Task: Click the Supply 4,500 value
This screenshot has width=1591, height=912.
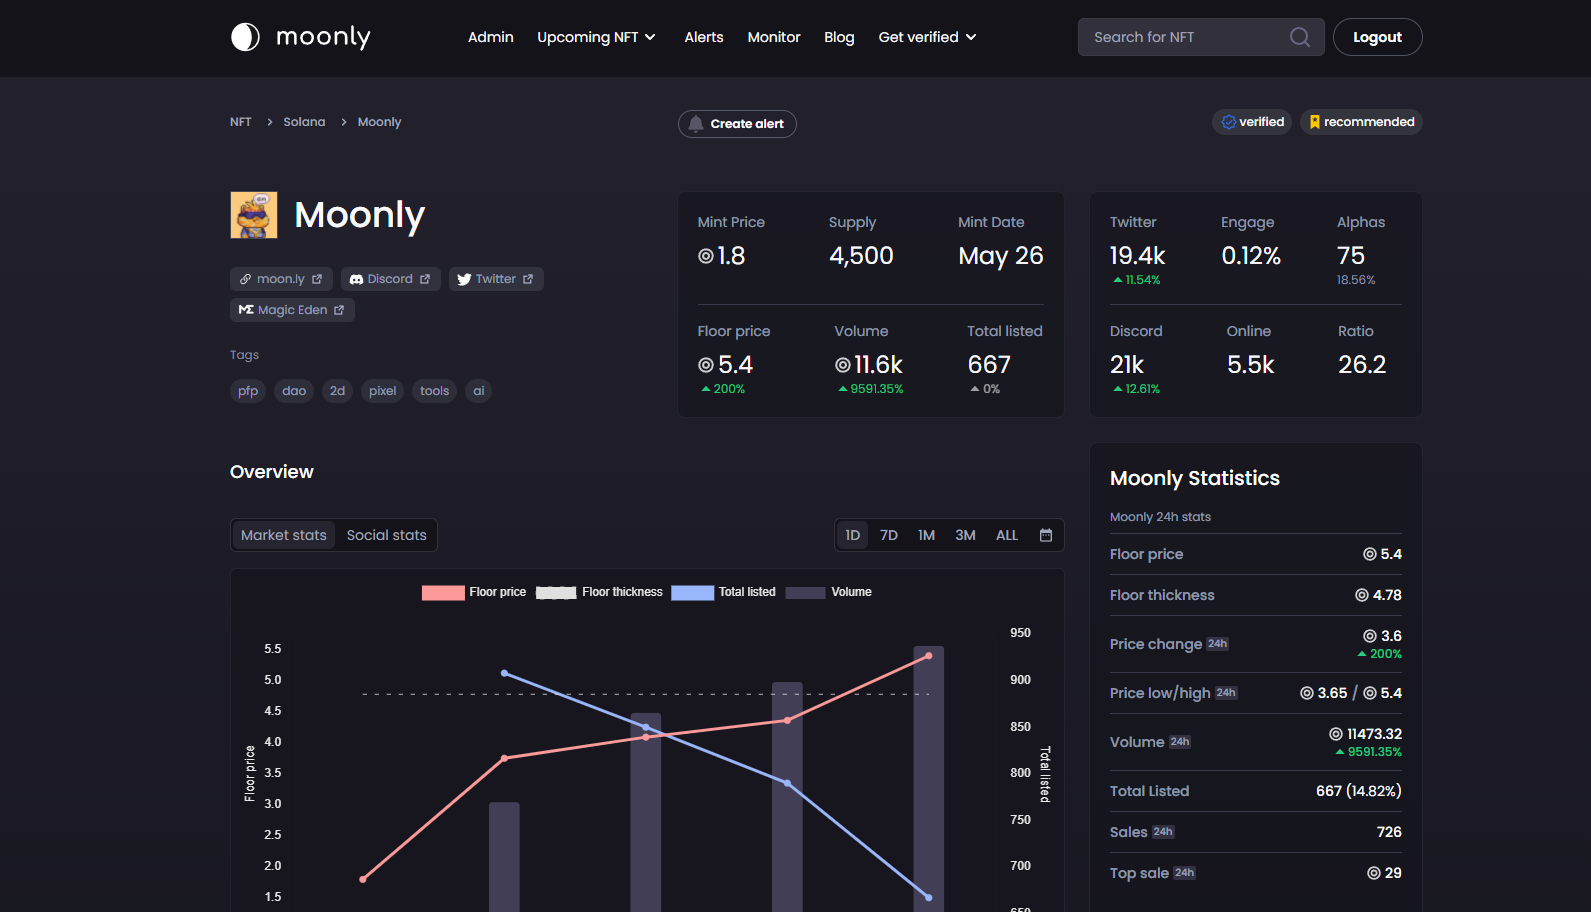Action: [861, 256]
